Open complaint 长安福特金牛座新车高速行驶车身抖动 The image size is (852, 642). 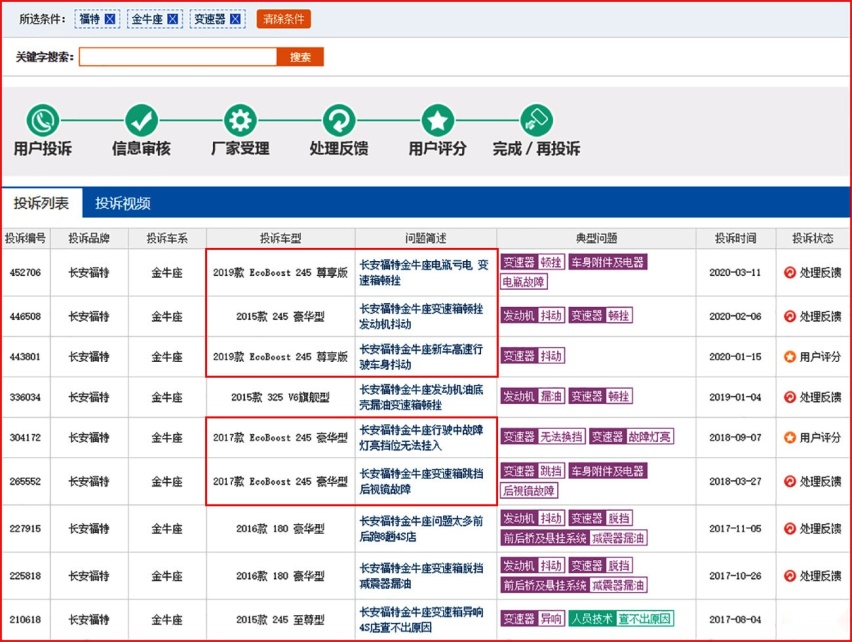pyautogui.click(x=421, y=357)
